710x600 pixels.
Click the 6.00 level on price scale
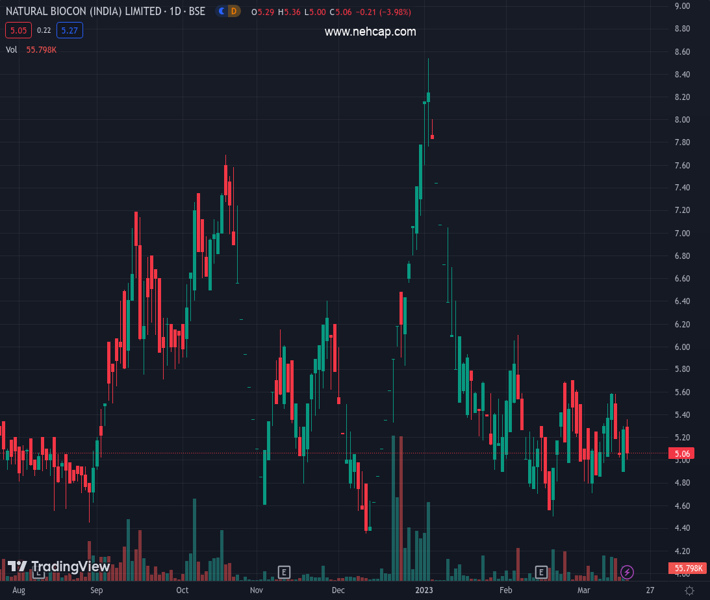pyautogui.click(x=683, y=347)
